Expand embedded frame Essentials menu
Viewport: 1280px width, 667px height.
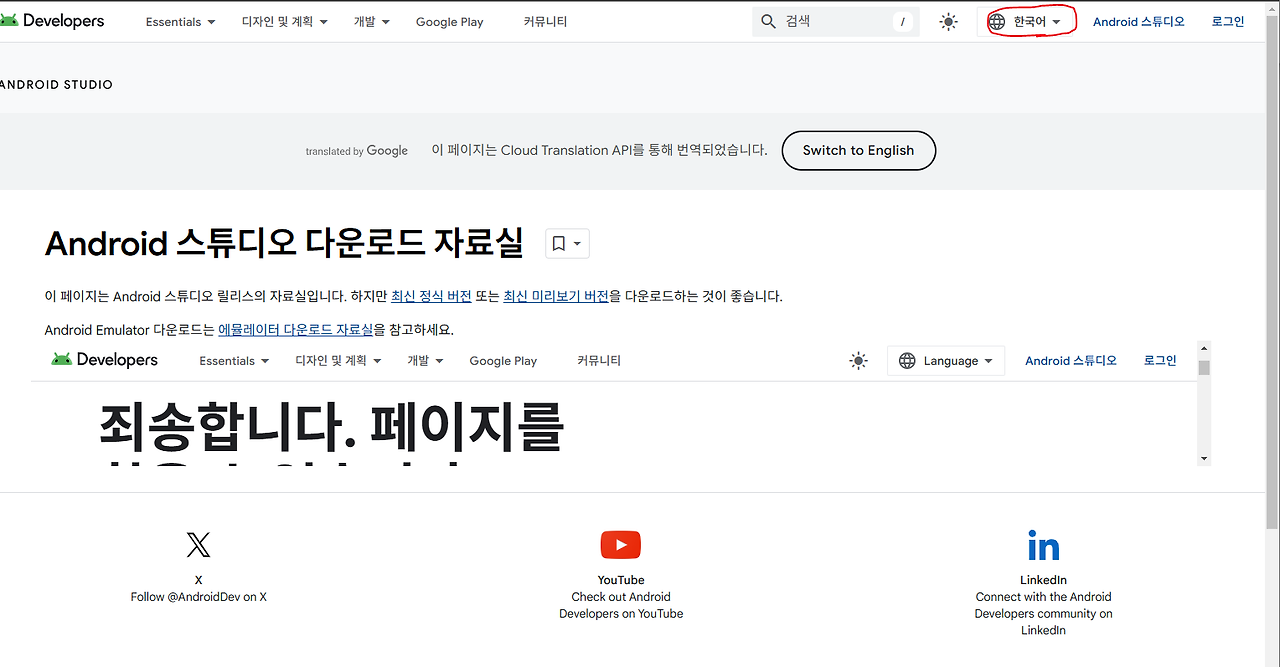[234, 361]
